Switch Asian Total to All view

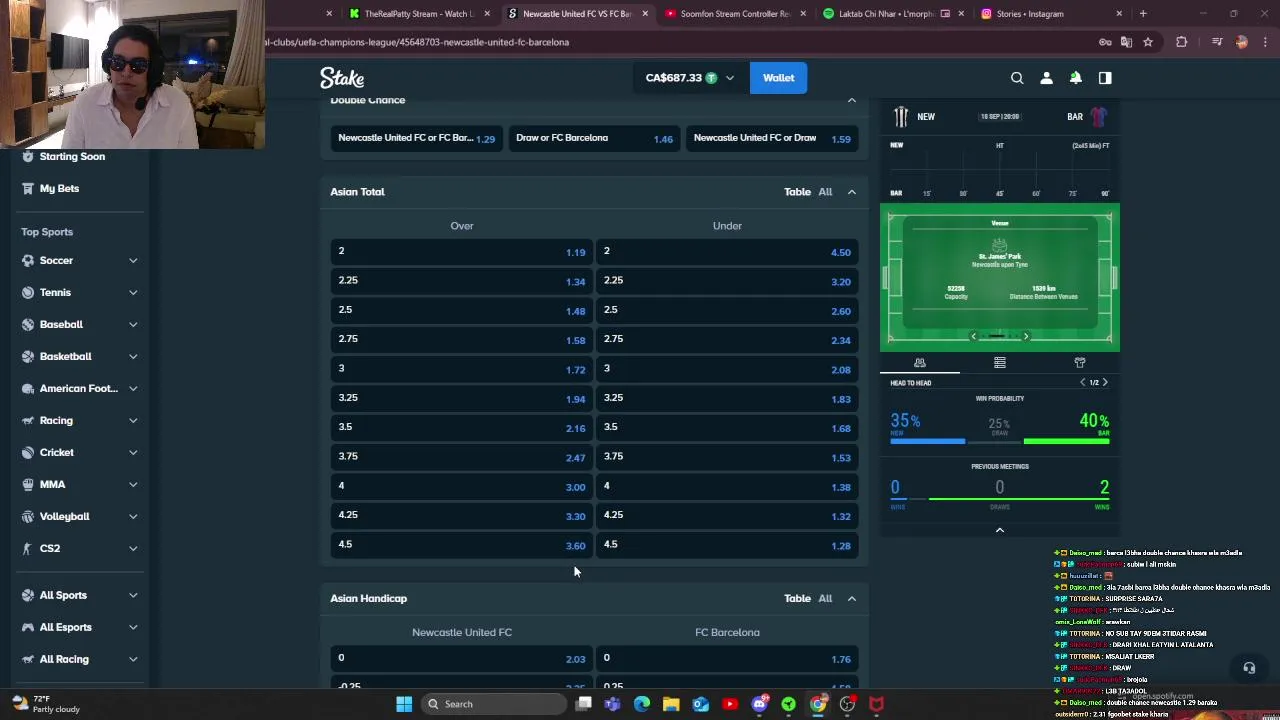click(x=825, y=192)
